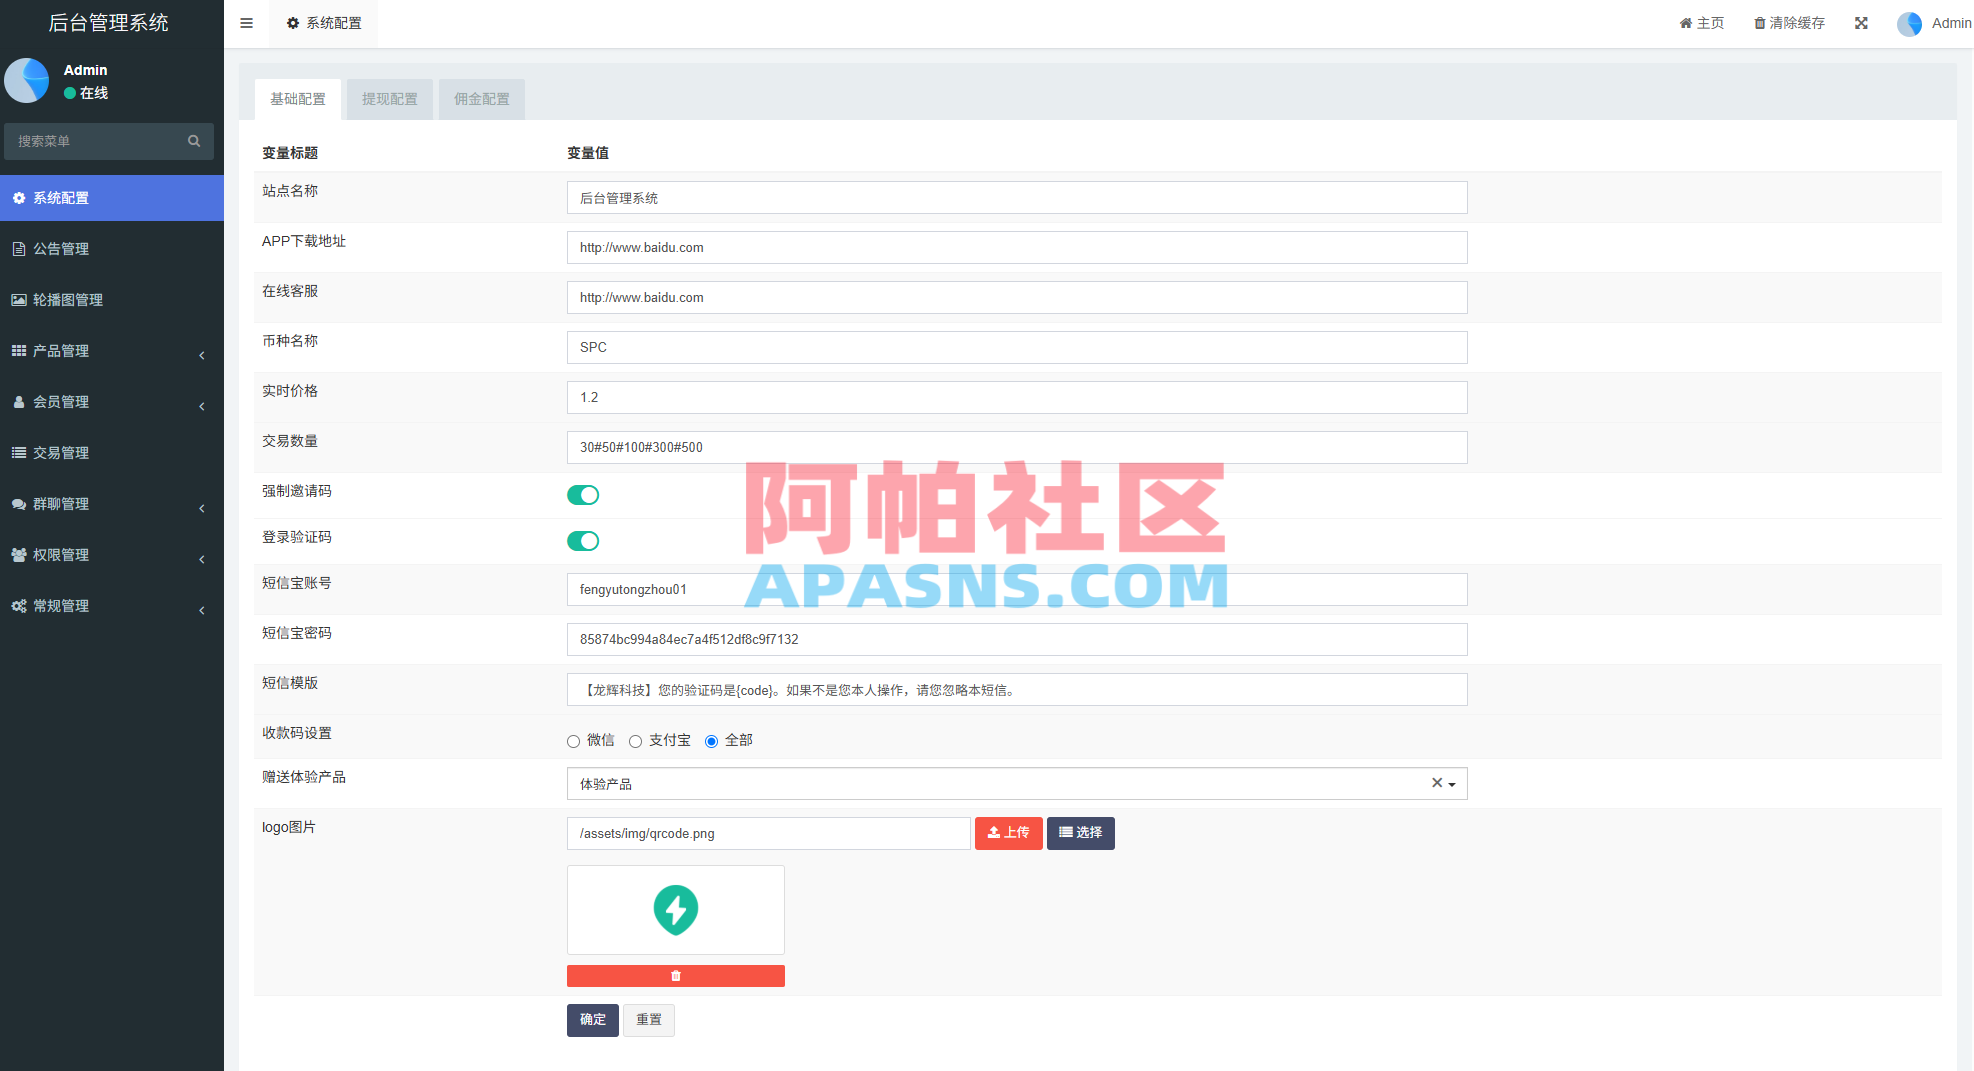Turn off the 登录验证码 switch
Viewport: 1974px width, 1071px height.
(x=583, y=540)
